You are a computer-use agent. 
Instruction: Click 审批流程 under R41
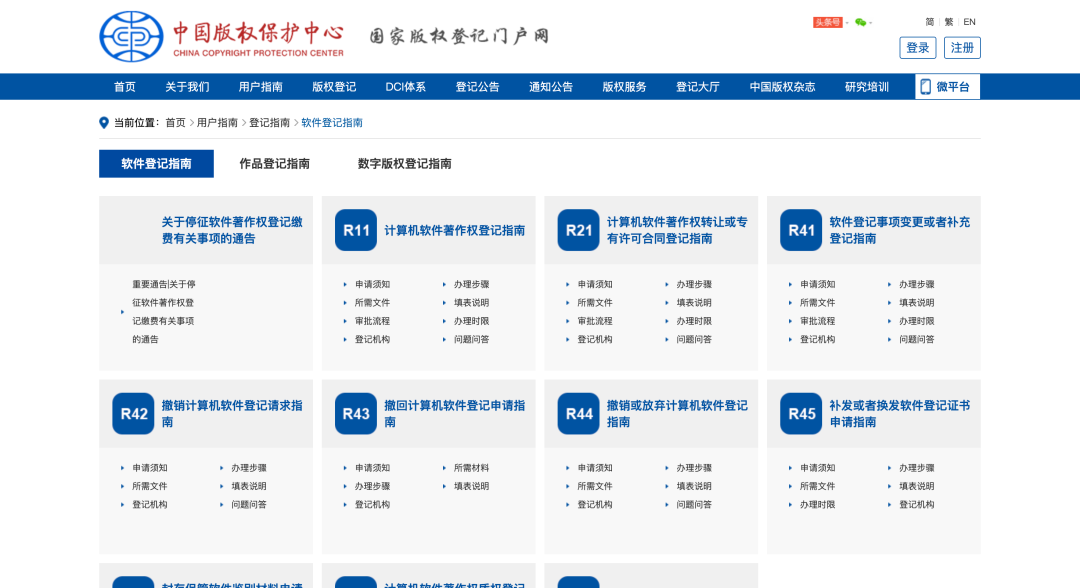[817, 321]
